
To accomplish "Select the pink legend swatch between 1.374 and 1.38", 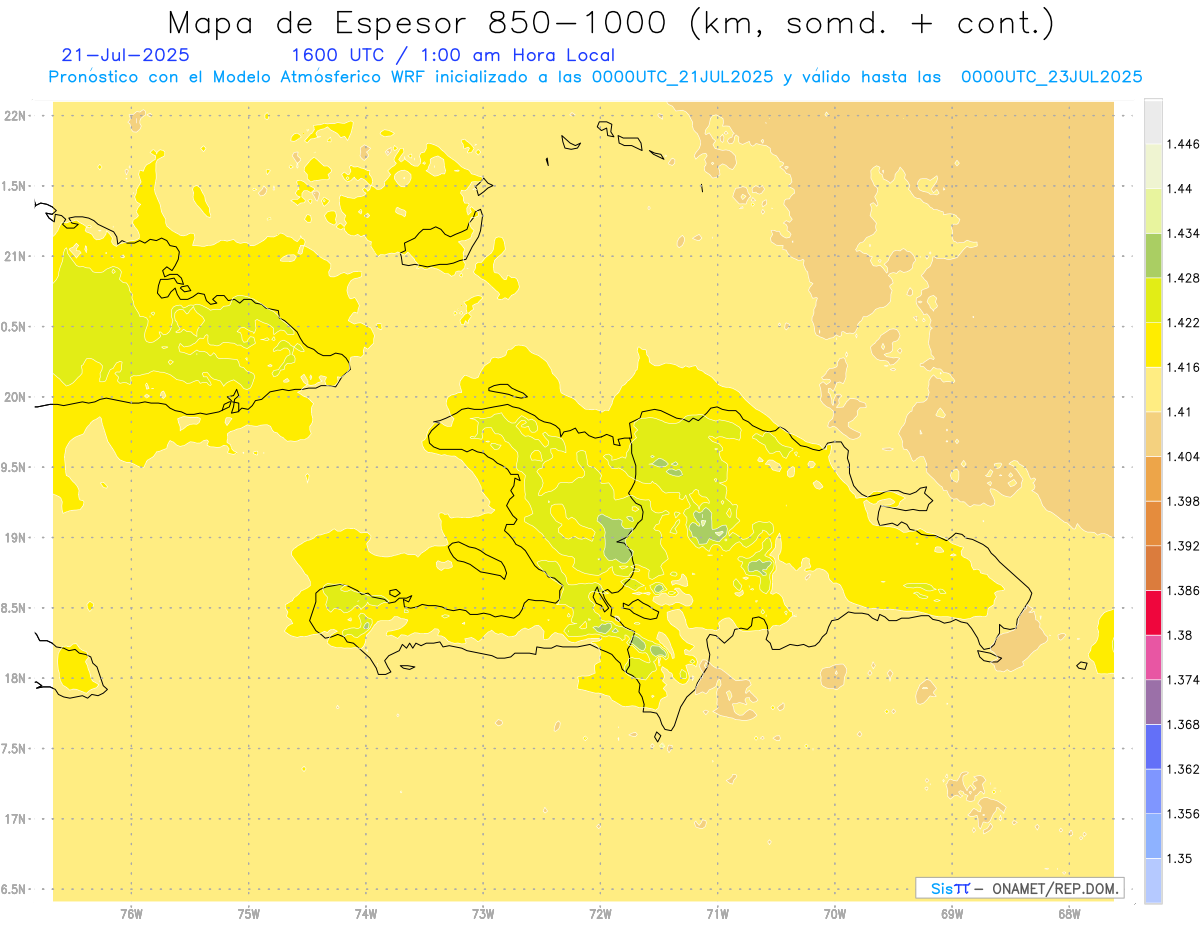I will tap(1153, 657).
